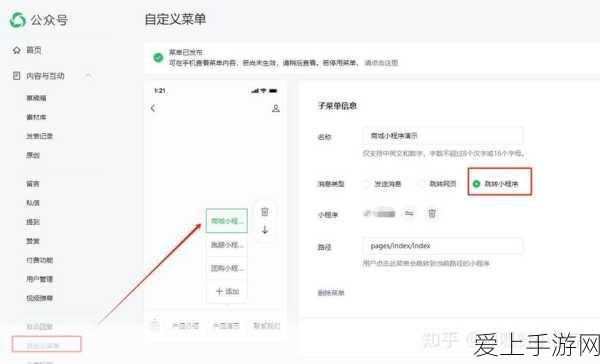Open 留言 in the sidebar
Viewport: 600px width, 364px height.
click(33, 184)
